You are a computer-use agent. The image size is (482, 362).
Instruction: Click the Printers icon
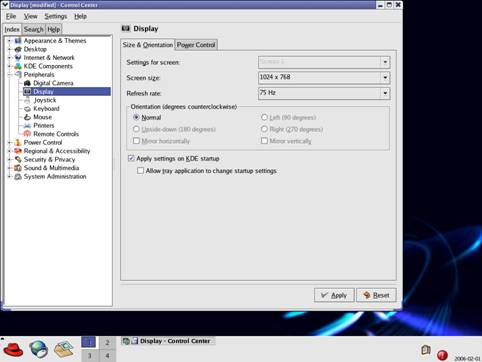(27, 126)
